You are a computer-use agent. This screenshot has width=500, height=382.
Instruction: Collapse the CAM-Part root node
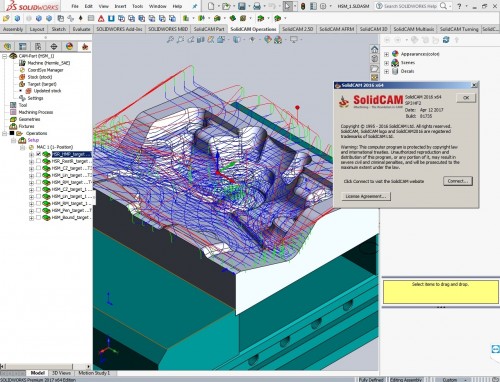pos(4,56)
